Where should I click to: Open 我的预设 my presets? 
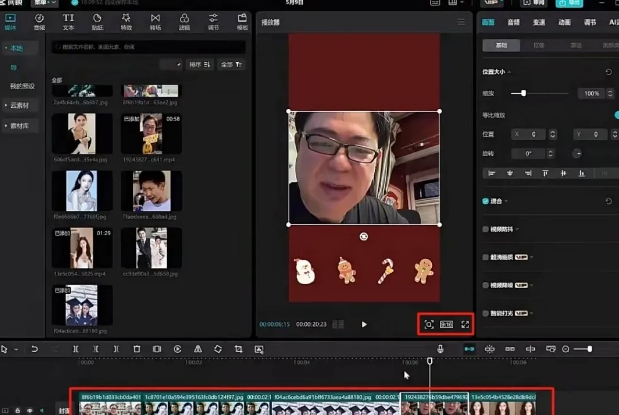tap(22, 86)
